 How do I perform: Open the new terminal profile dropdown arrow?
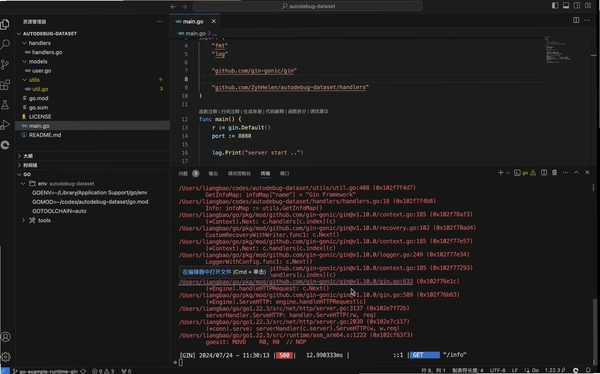[508, 173]
